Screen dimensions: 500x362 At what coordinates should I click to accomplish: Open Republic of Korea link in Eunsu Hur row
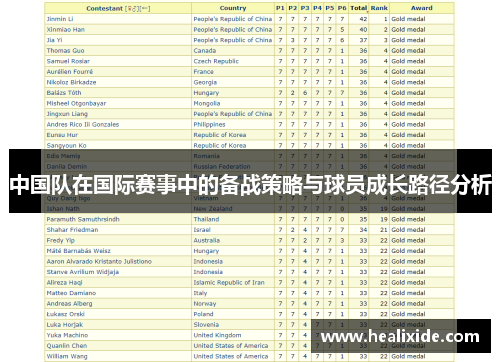pos(220,135)
